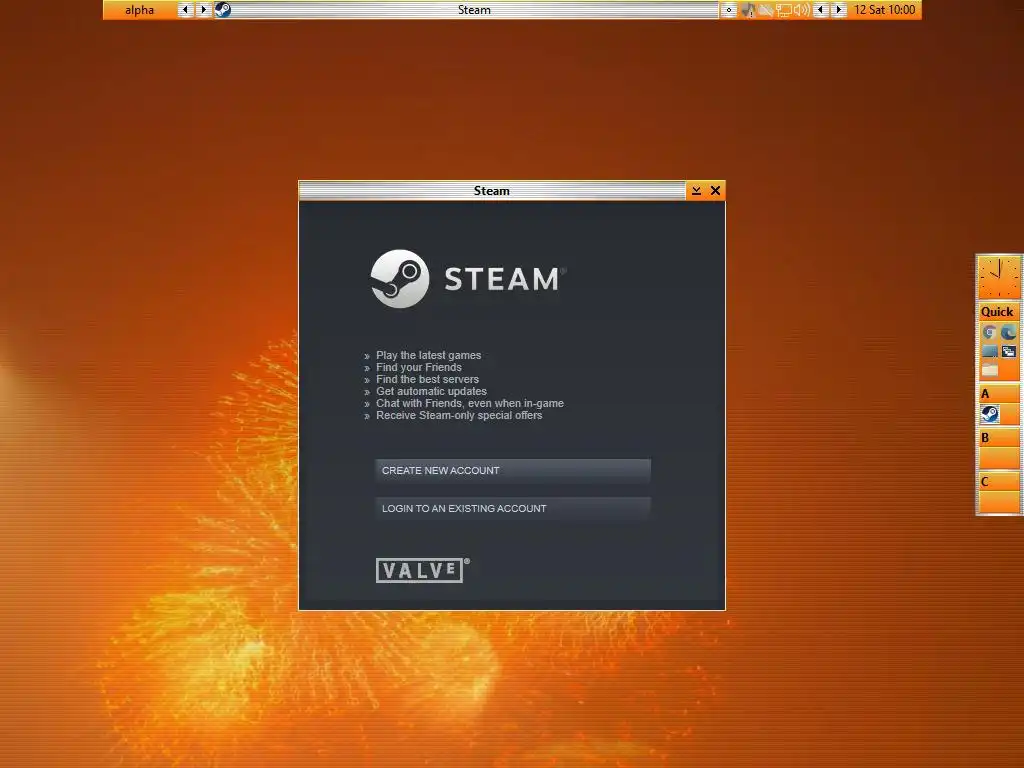Click the Steam window title bar
The height and width of the screenshot is (768, 1024).
pos(492,191)
